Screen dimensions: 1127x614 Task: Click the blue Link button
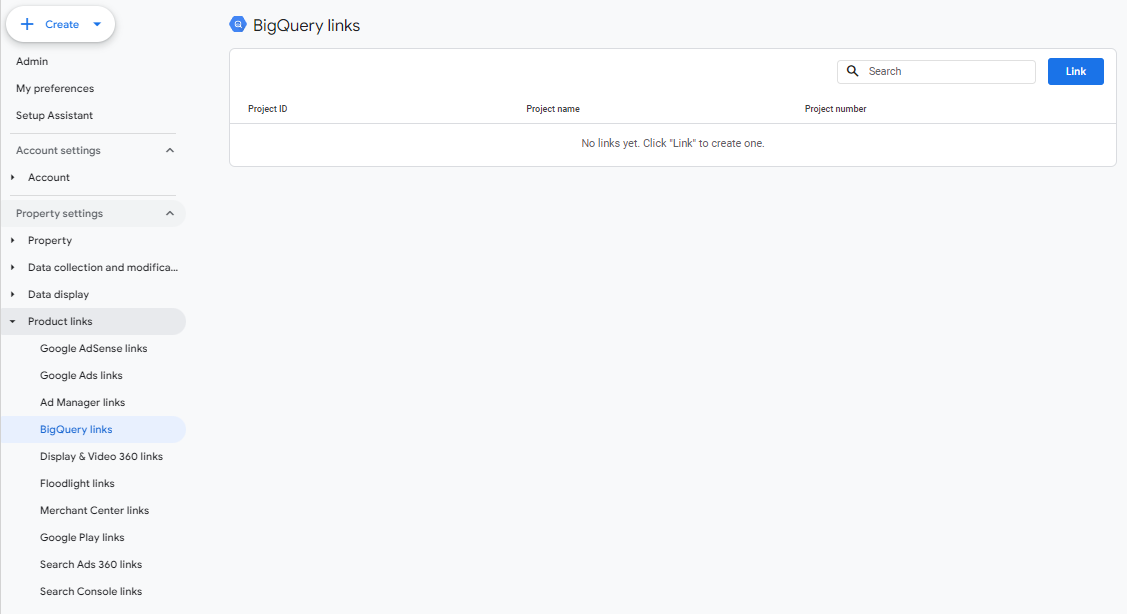(1075, 72)
